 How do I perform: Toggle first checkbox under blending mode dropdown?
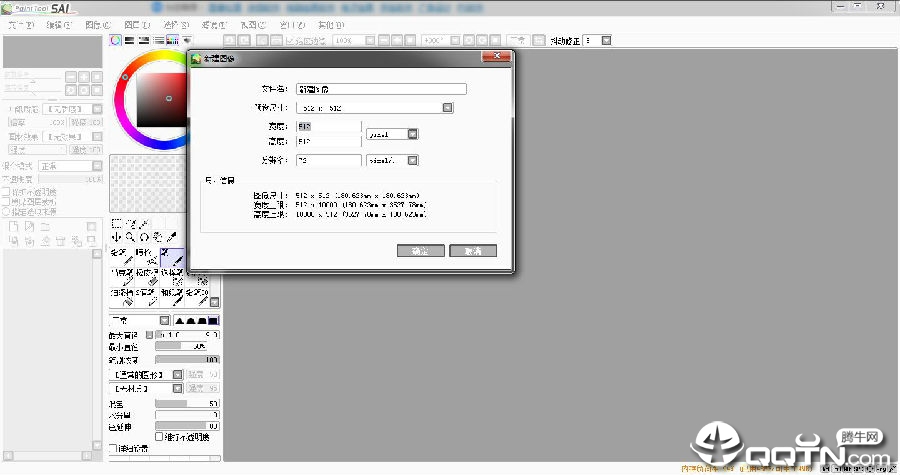click(5, 191)
